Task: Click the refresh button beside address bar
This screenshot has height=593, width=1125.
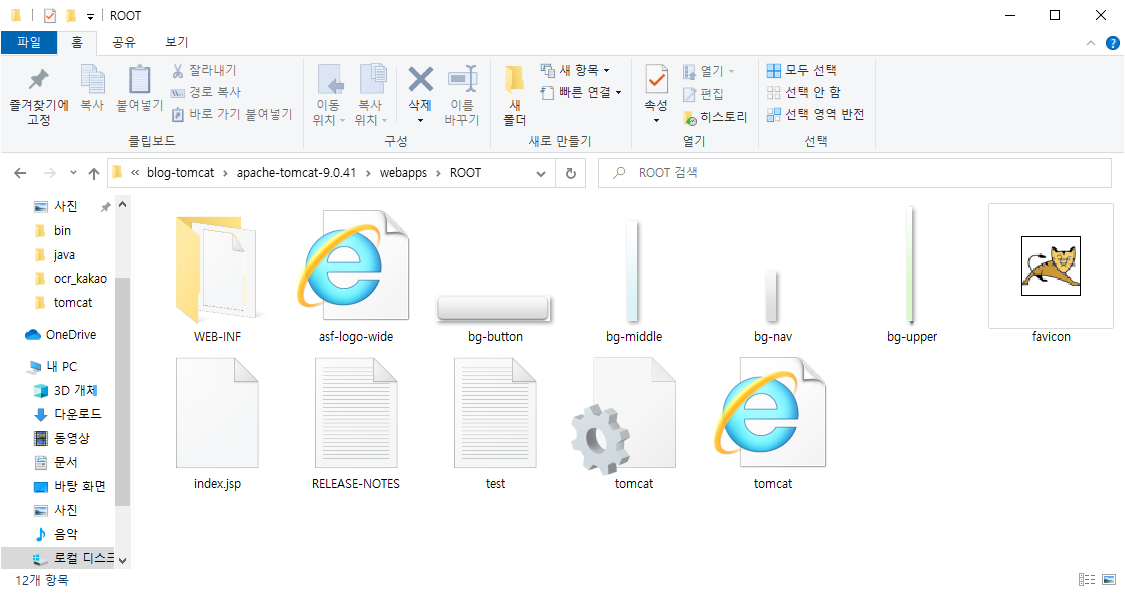Action: pyautogui.click(x=571, y=173)
